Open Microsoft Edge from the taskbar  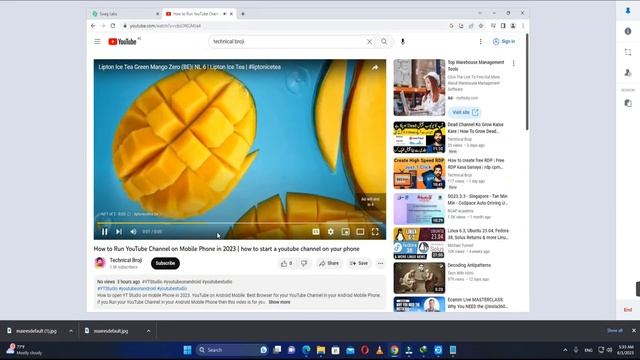tap(306, 350)
